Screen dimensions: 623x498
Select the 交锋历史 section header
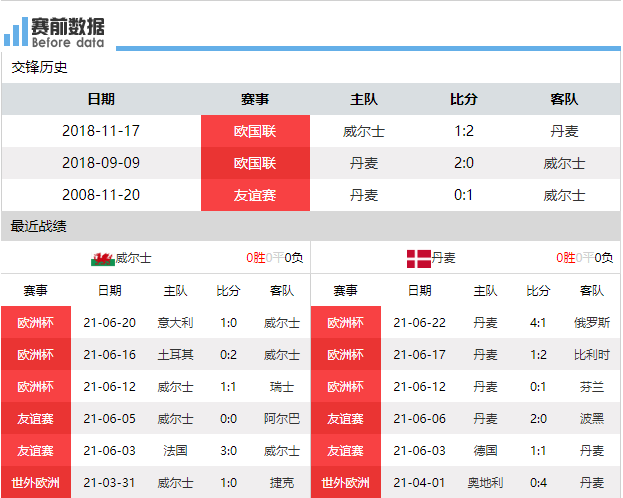point(40,67)
